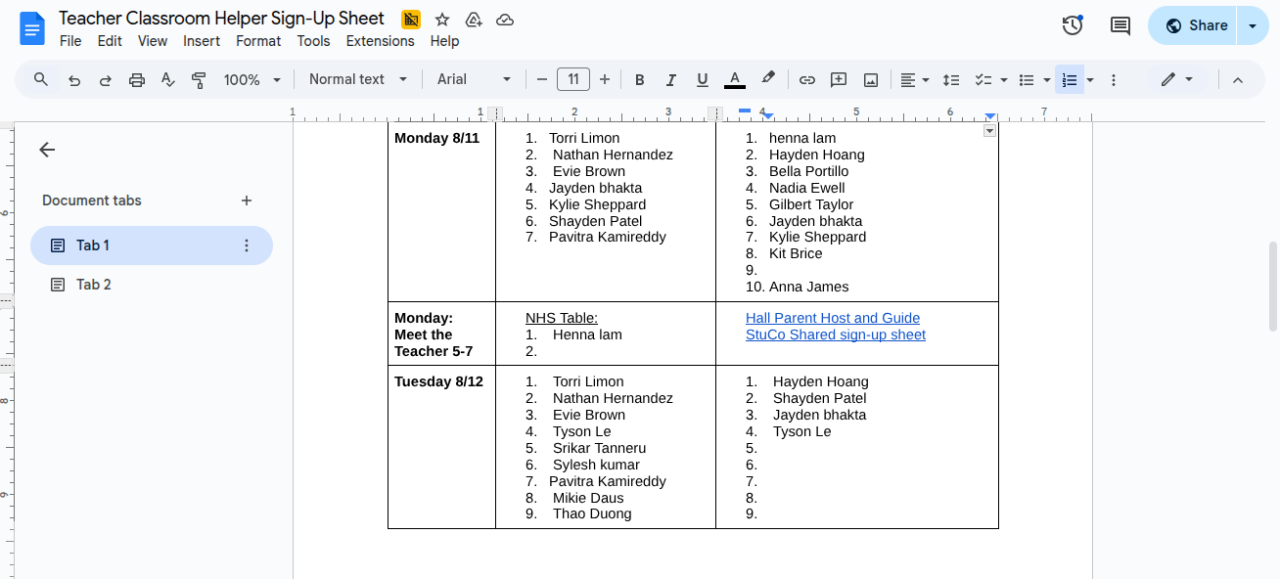
Task: Insert a link from the toolbar
Action: pyautogui.click(x=807, y=80)
